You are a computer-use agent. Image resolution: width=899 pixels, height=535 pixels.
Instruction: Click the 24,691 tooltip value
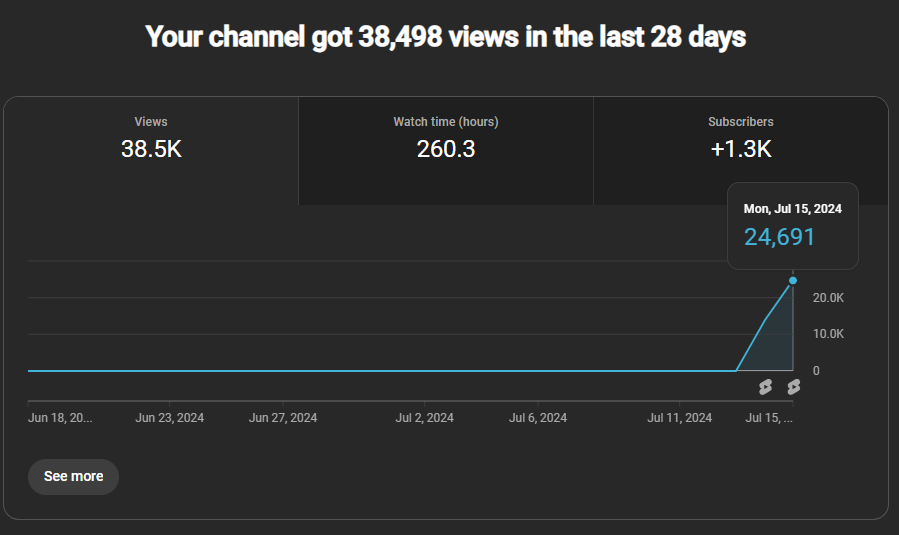[x=779, y=237]
